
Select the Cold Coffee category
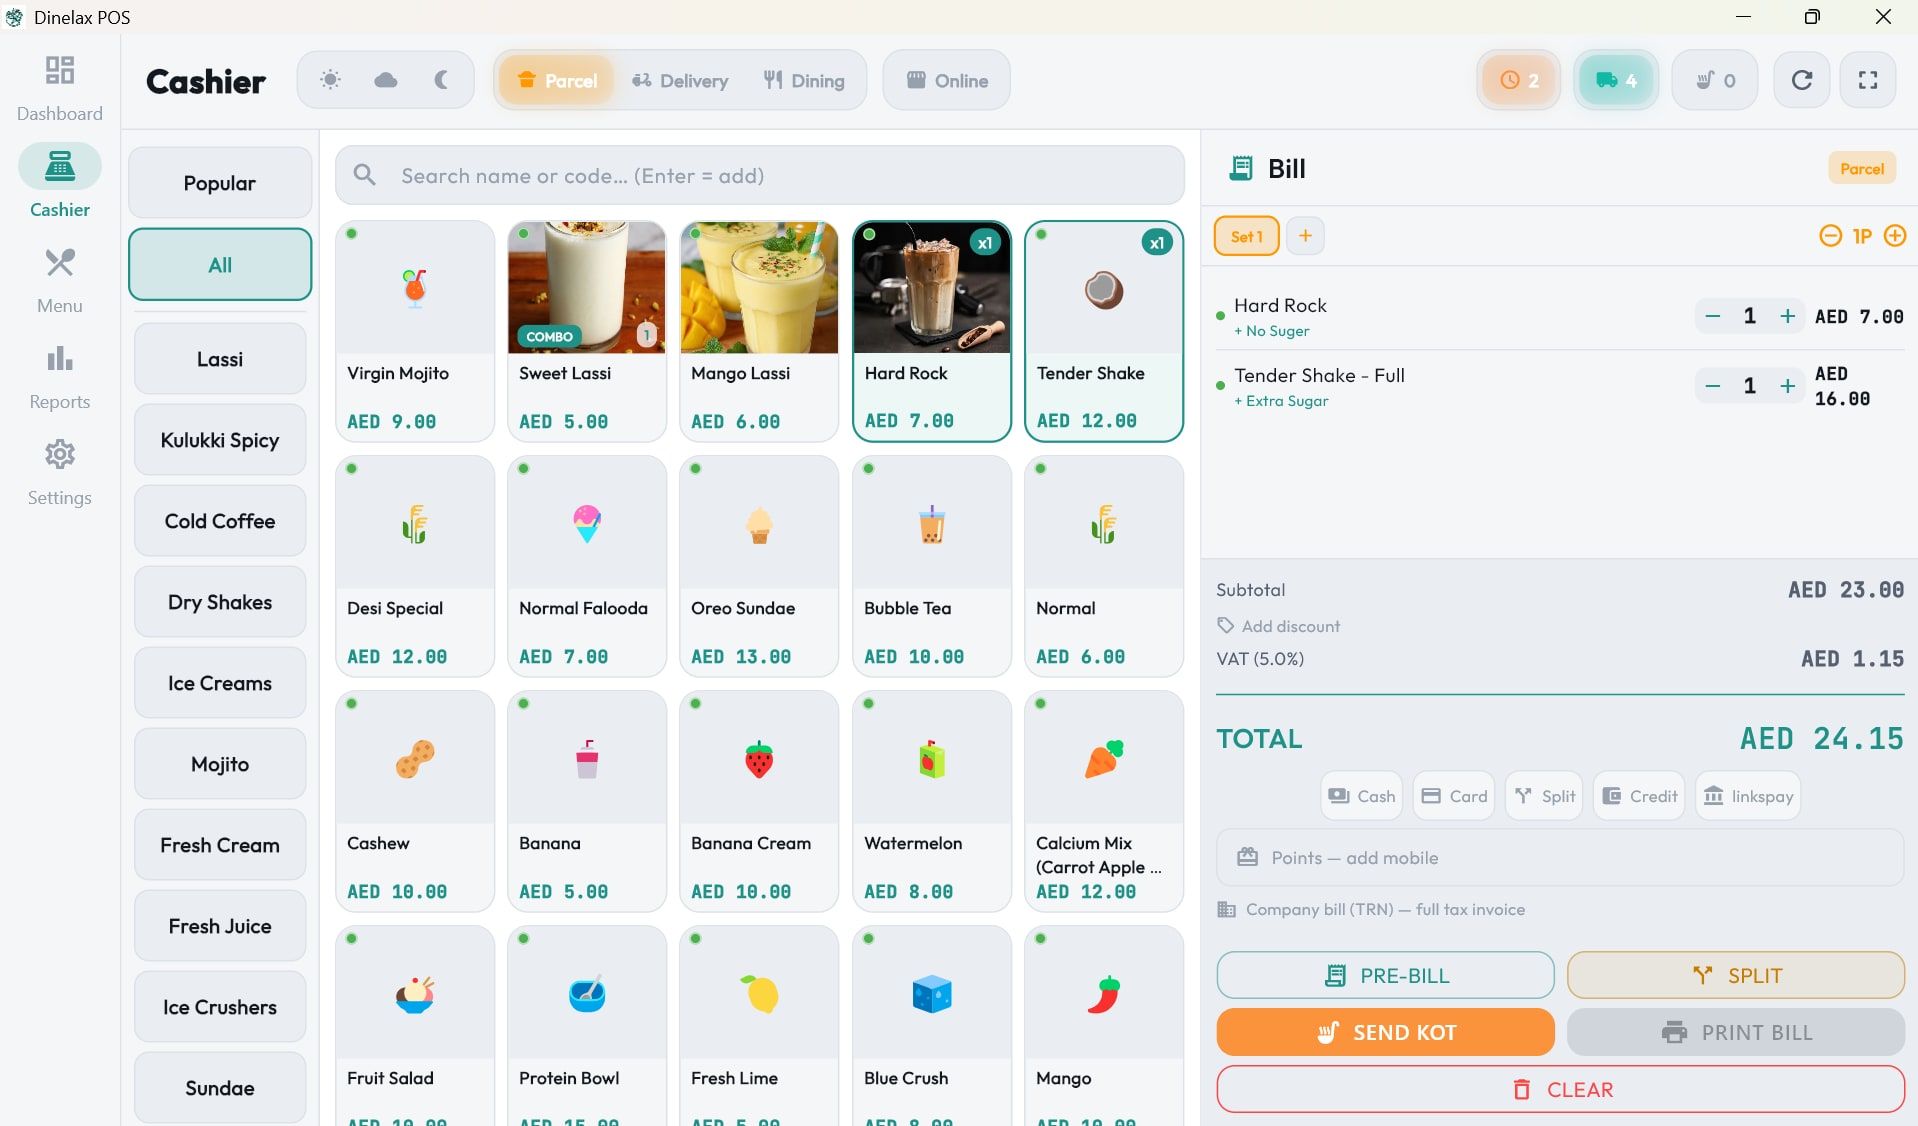point(220,521)
